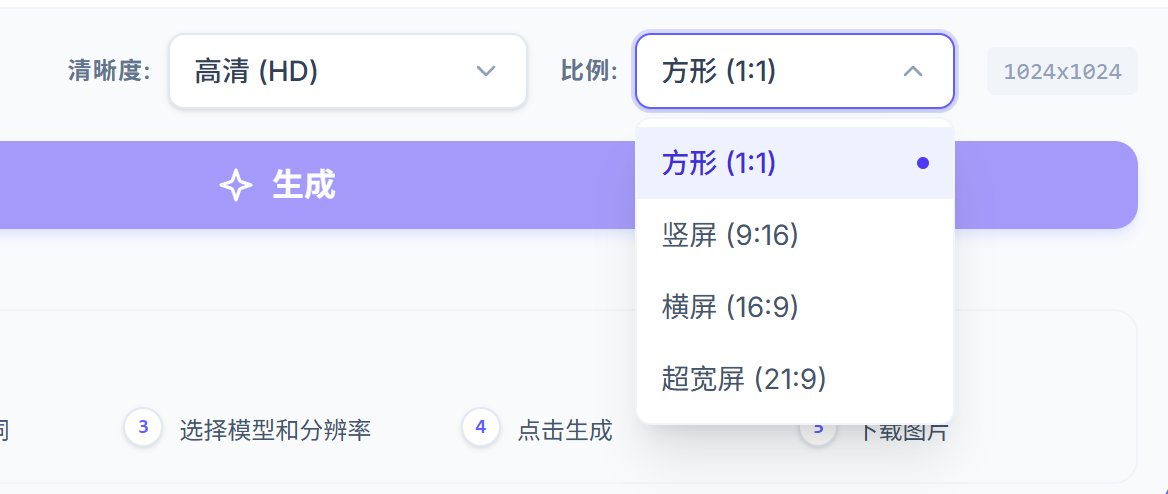Click the selected dot beside 方形 (1:1)

coord(922,163)
